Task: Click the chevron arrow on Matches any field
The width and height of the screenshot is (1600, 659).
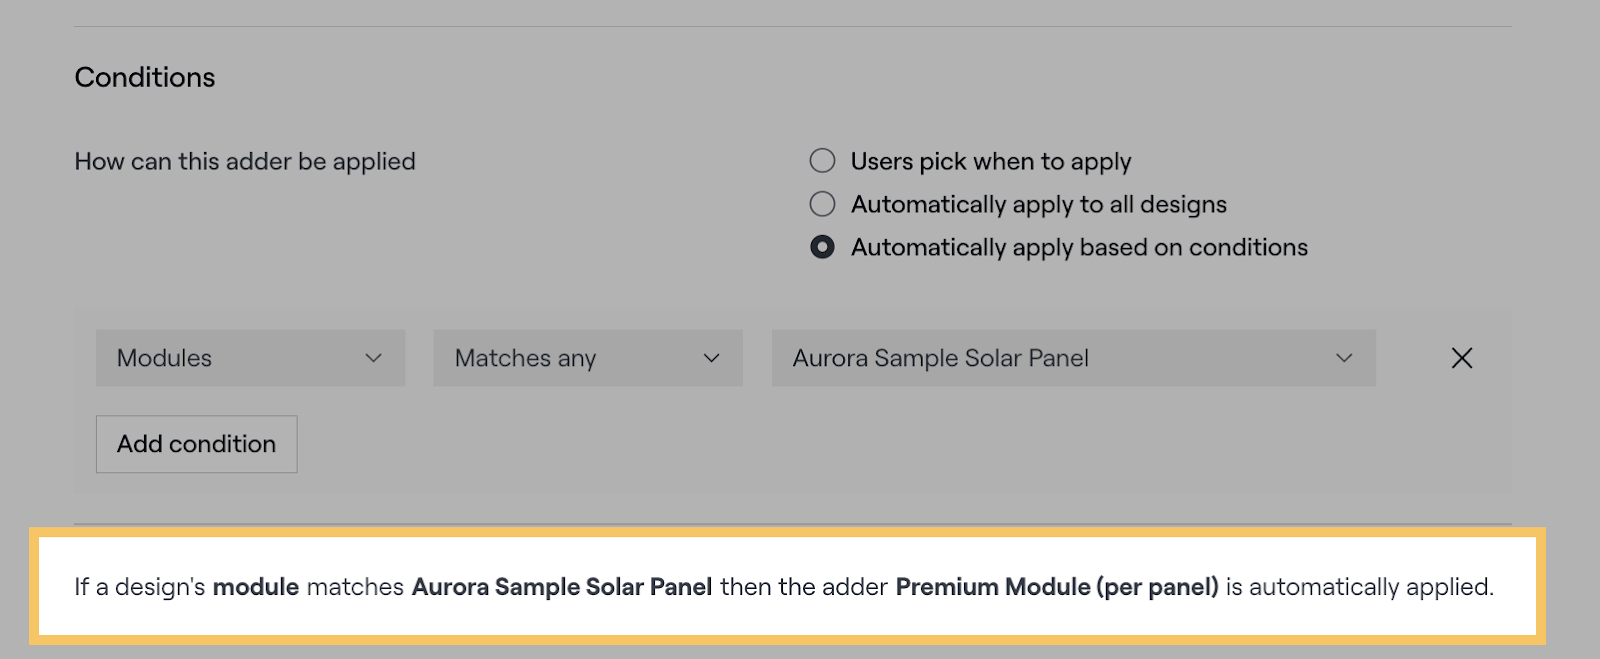Action: pyautogui.click(x=712, y=358)
